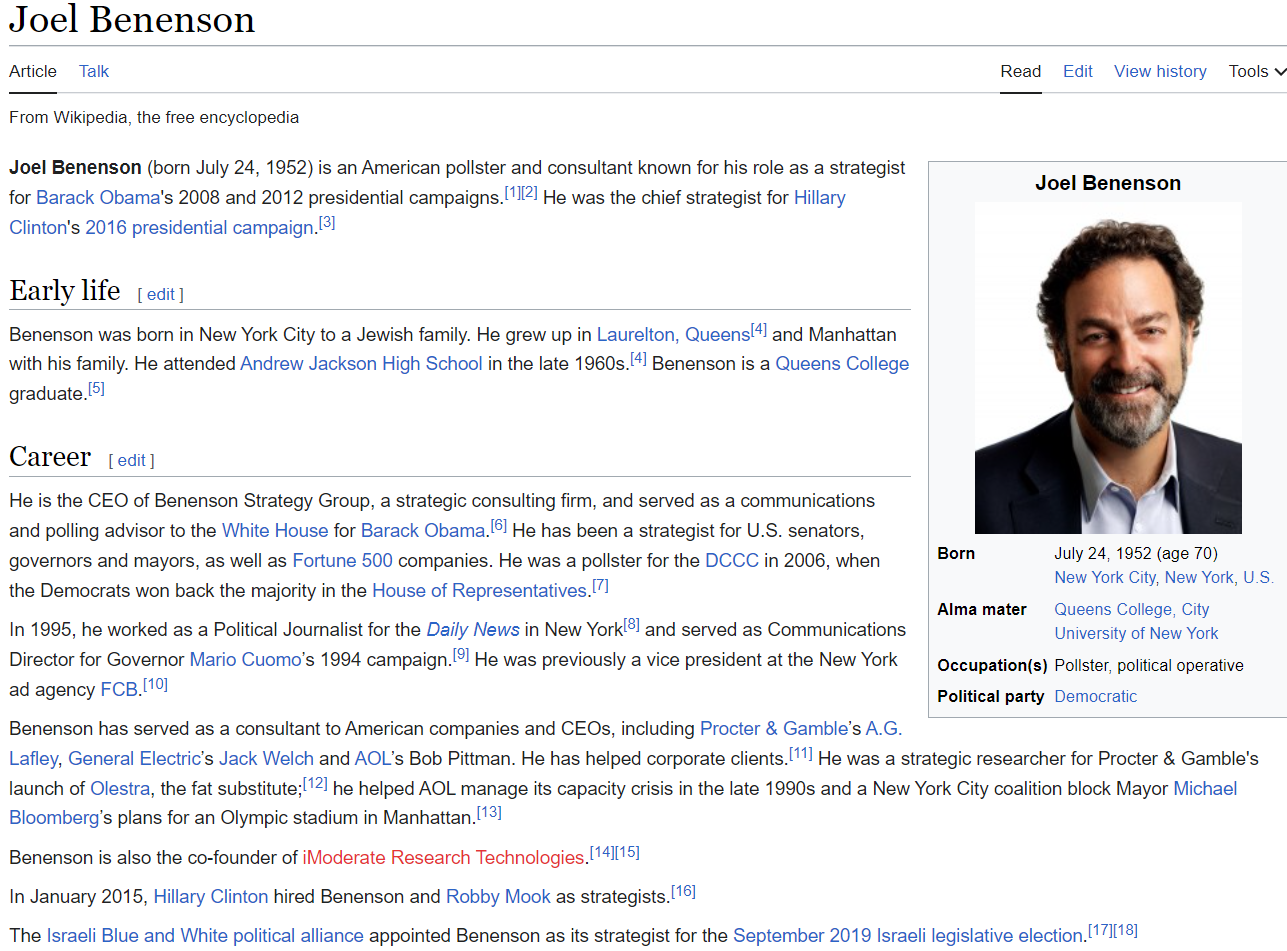Open the Jack Welch link
The height and width of the screenshot is (951, 1287).
click(x=266, y=758)
